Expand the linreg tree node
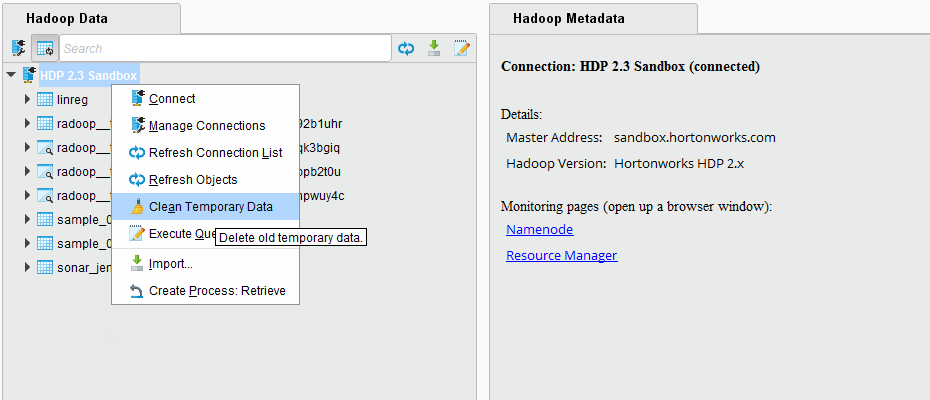 pyautogui.click(x=28, y=100)
